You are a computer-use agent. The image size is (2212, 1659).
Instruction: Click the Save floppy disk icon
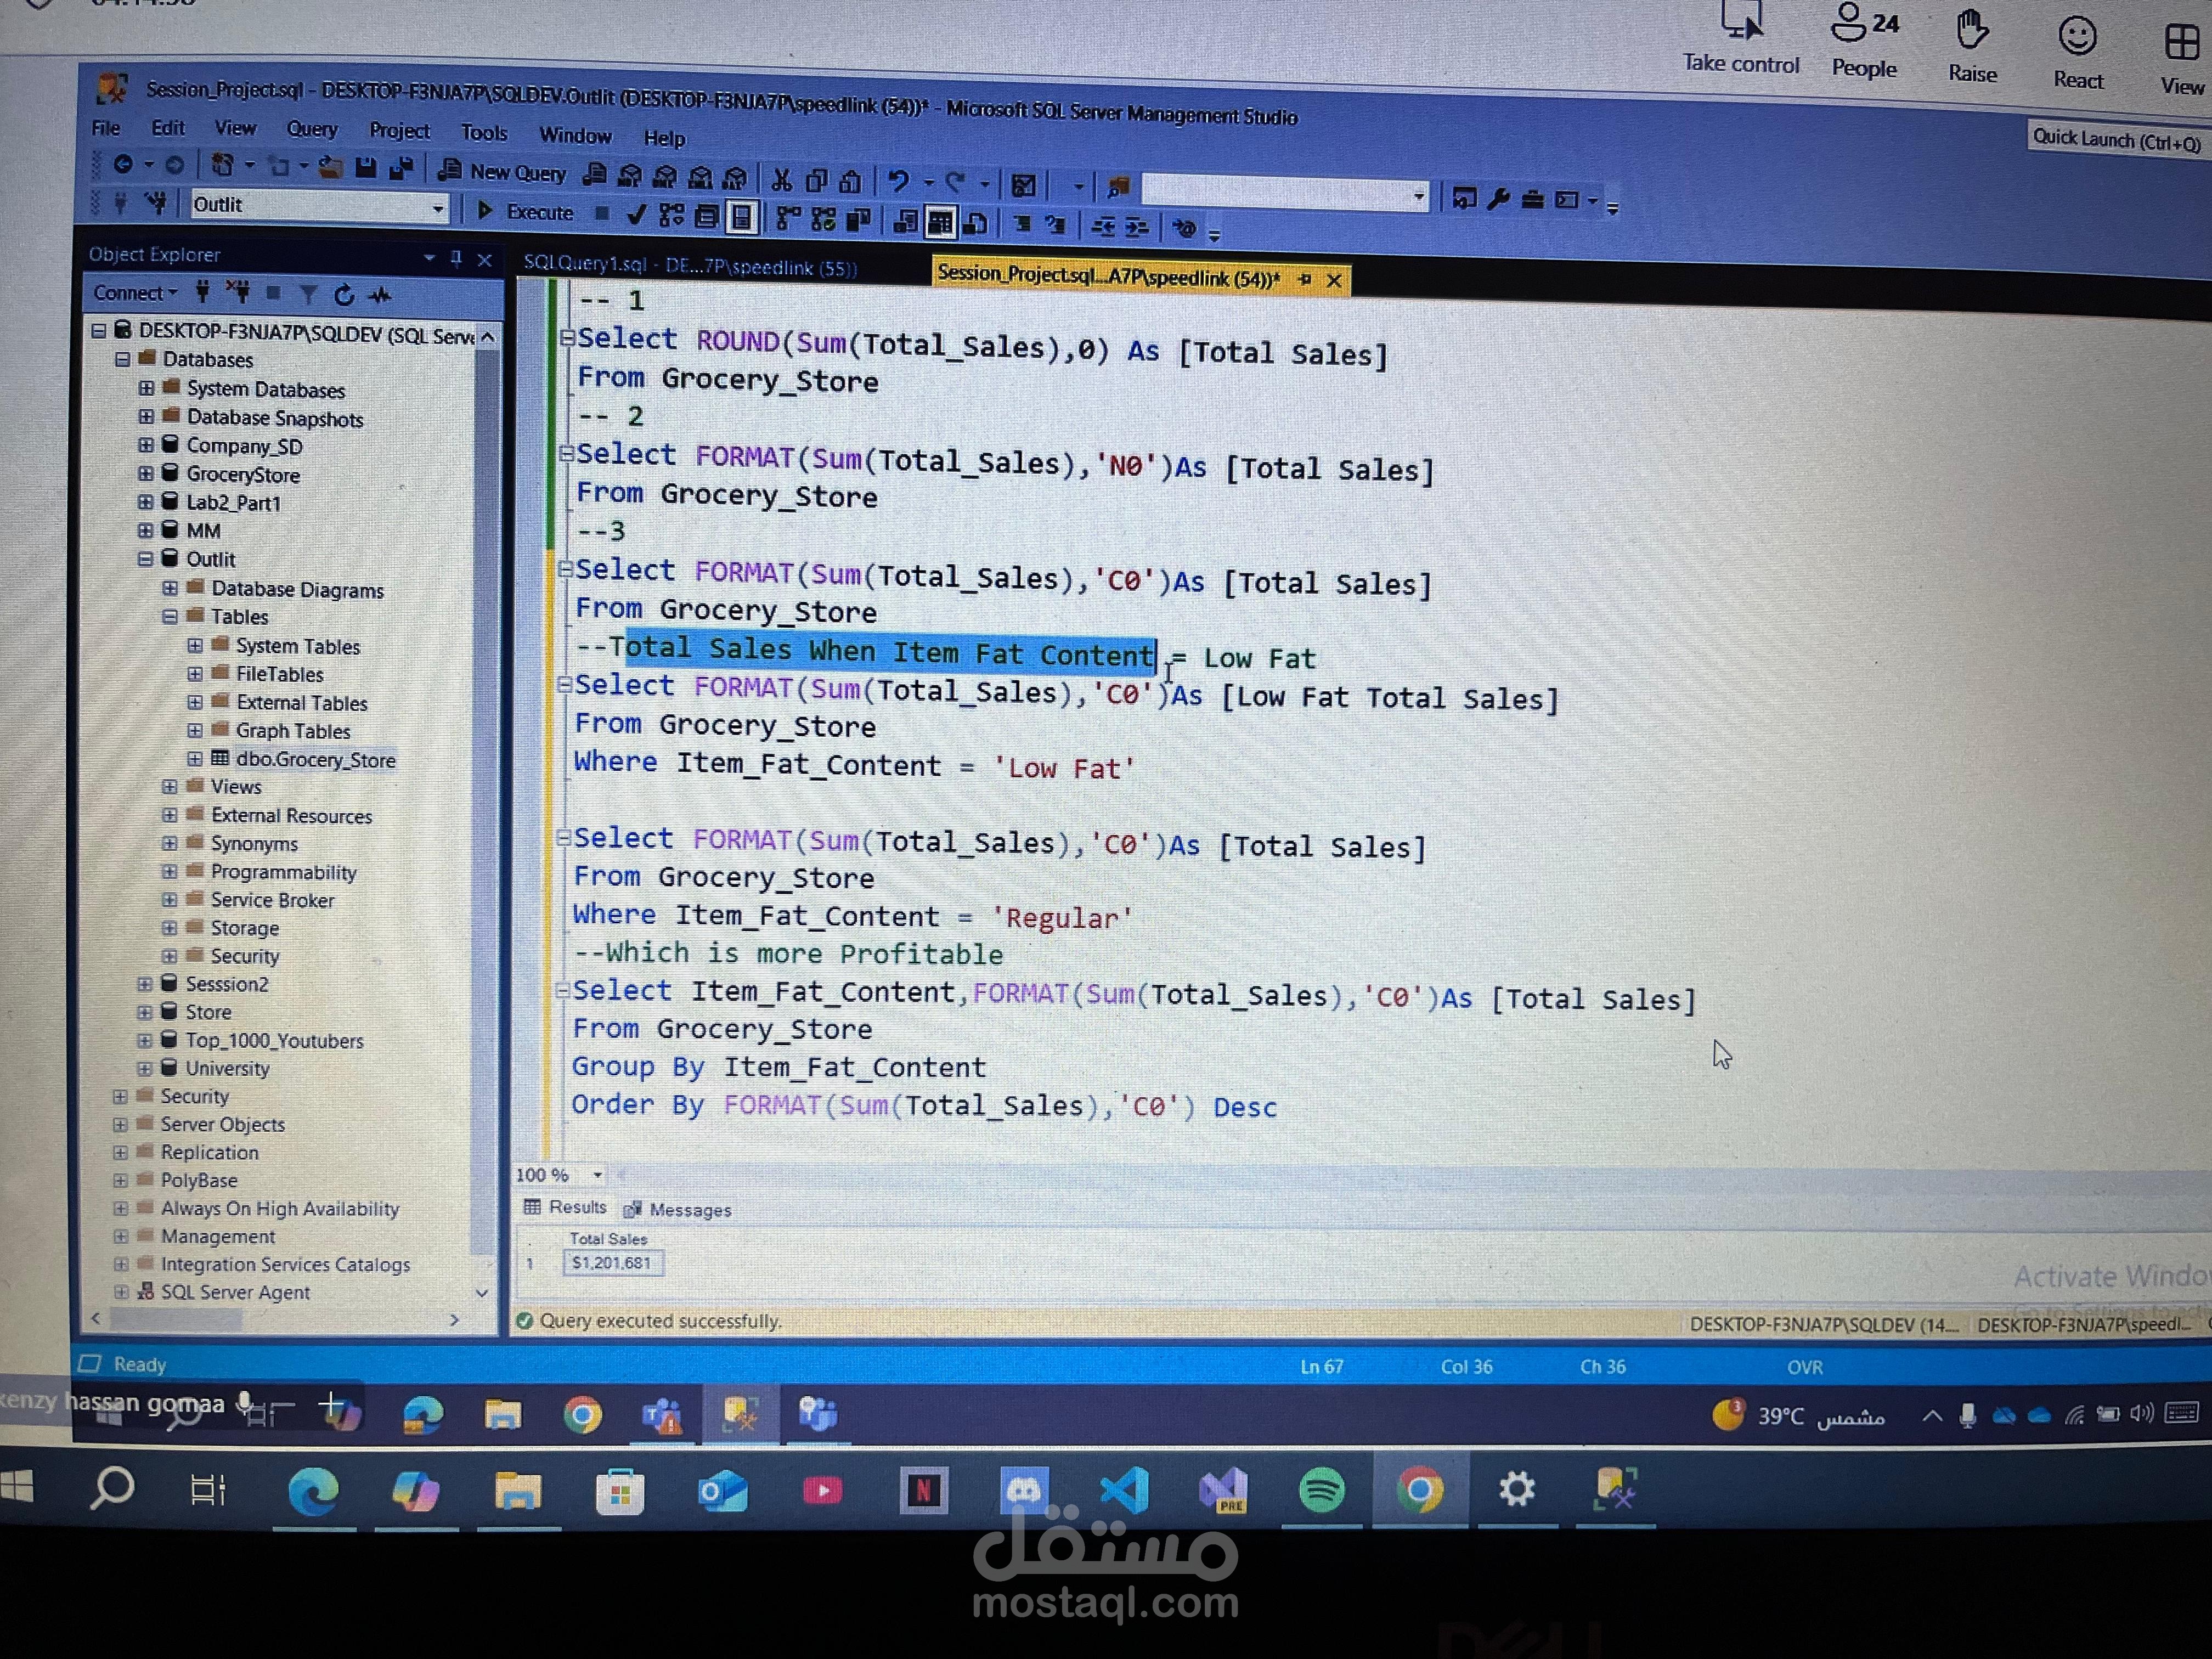click(x=366, y=169)
